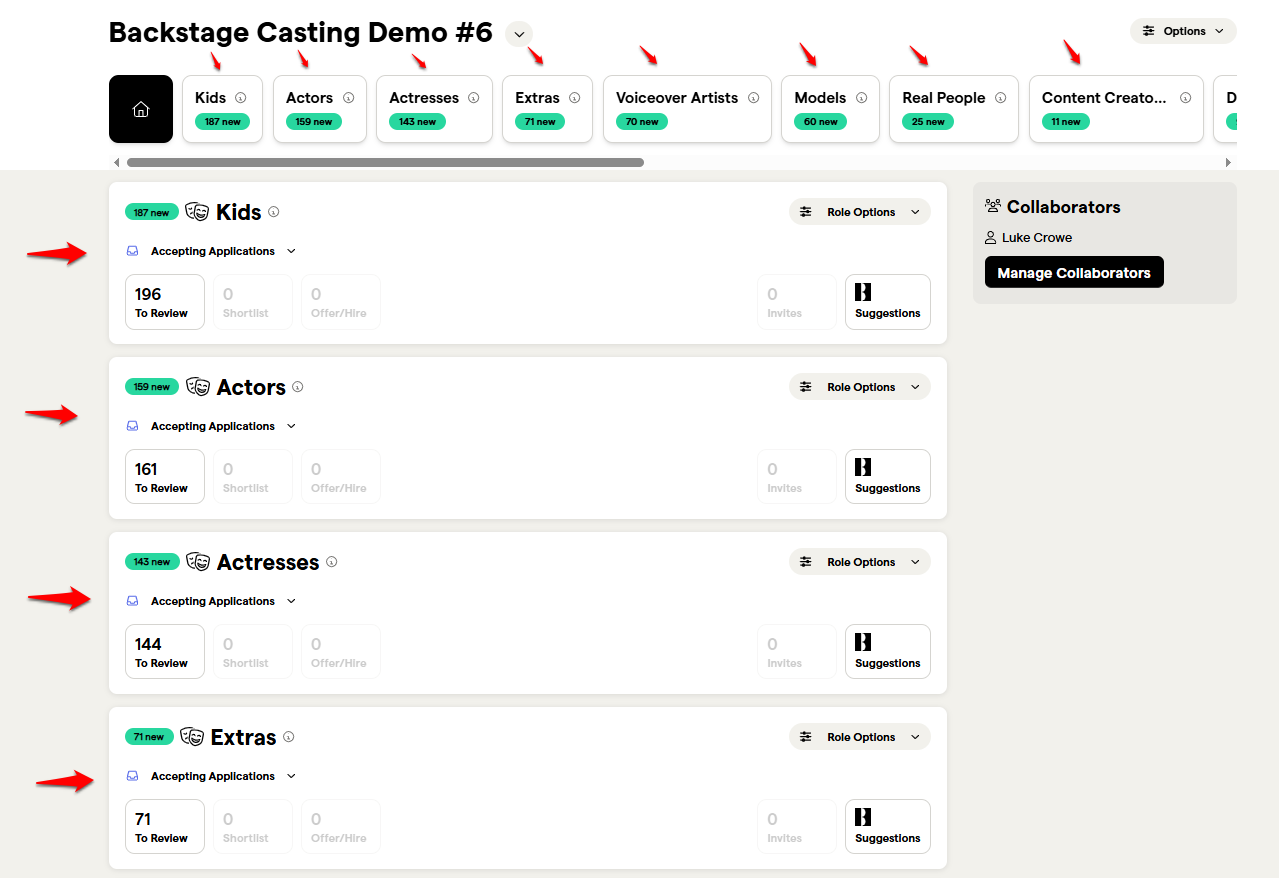Image resolution: width=1279 pixels, height=878 pixels.
Task: Click info icon on Actresses tab
Action: [473, 98]
